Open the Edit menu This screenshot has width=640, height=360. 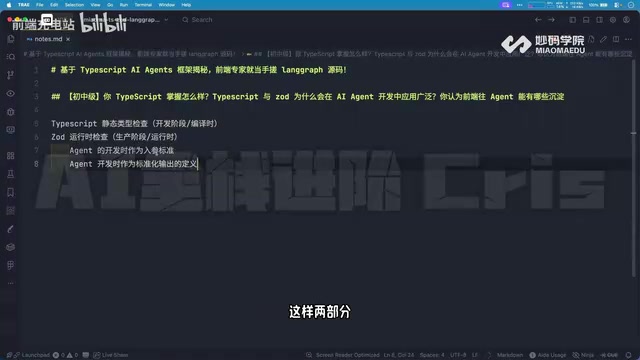54,5
